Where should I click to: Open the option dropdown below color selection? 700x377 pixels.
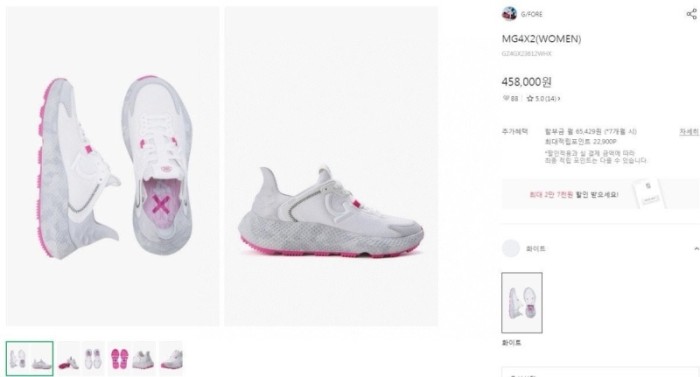coord(600,372)
